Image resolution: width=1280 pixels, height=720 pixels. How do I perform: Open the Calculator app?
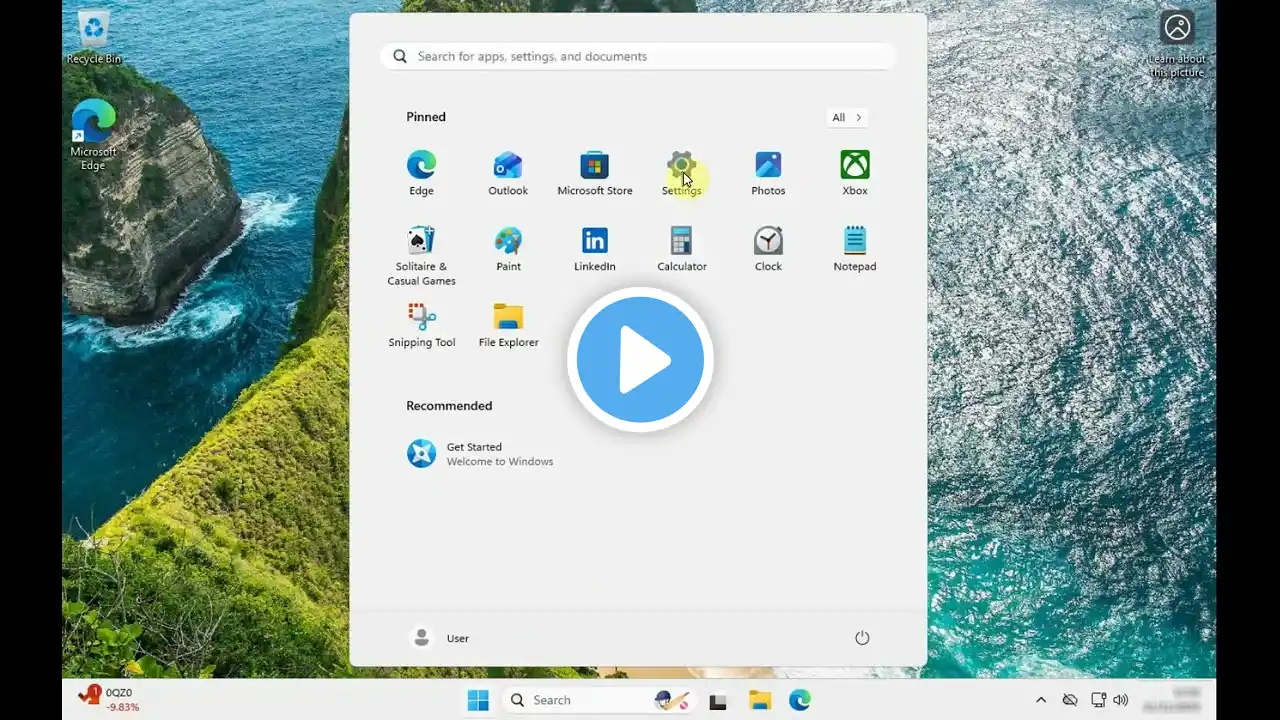681,249
